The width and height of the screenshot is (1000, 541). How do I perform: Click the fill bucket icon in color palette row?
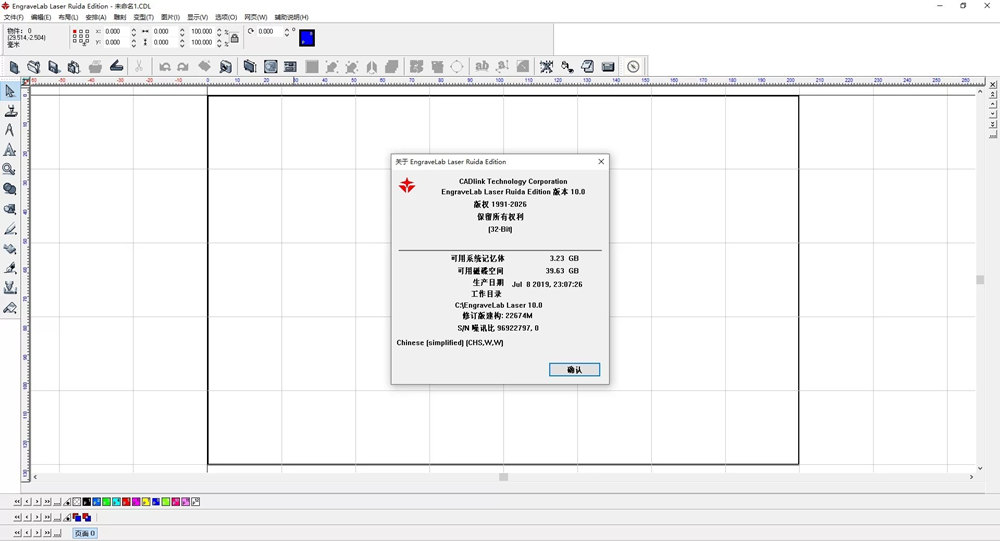[x=67, y=502]
